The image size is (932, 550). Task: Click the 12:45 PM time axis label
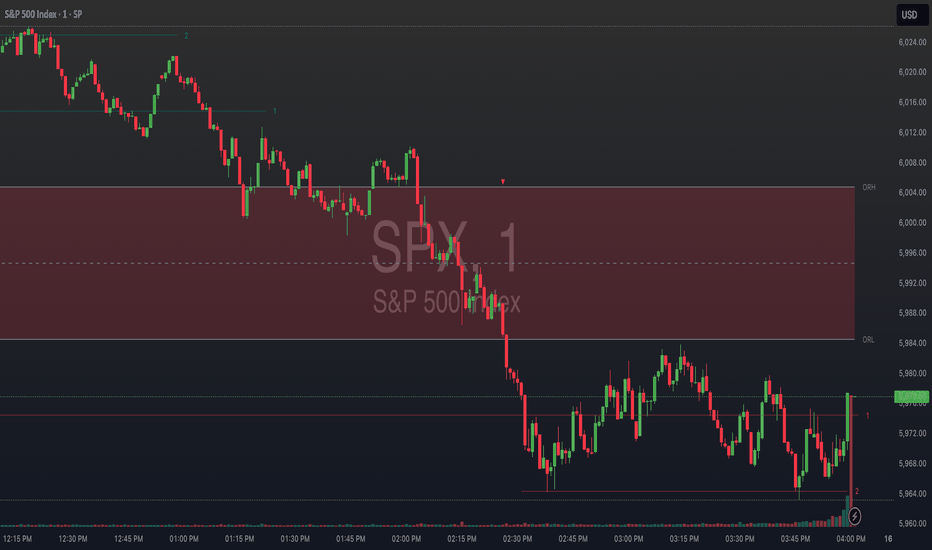click(x=128, y=539)
